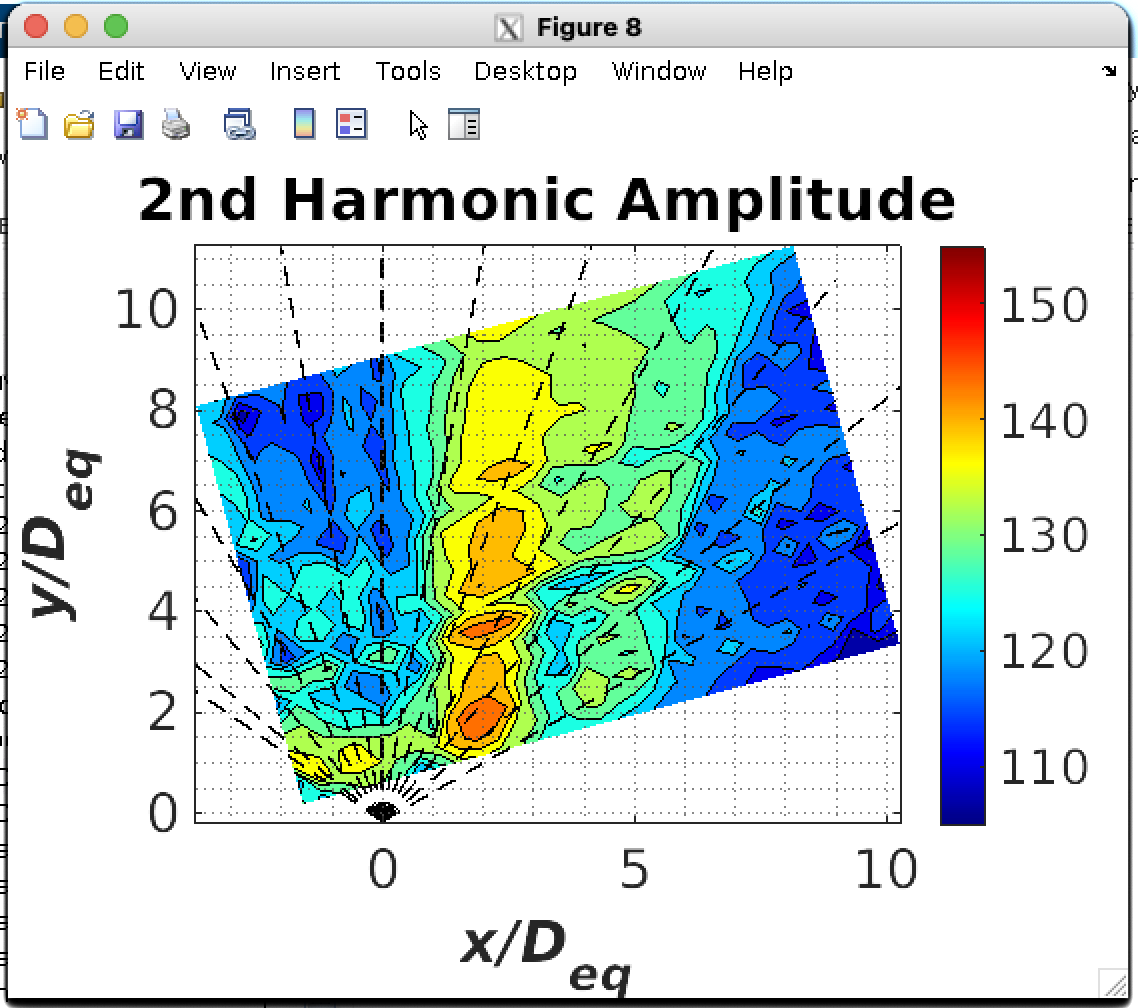Open the Tools menu

click(x=408, y=71)
